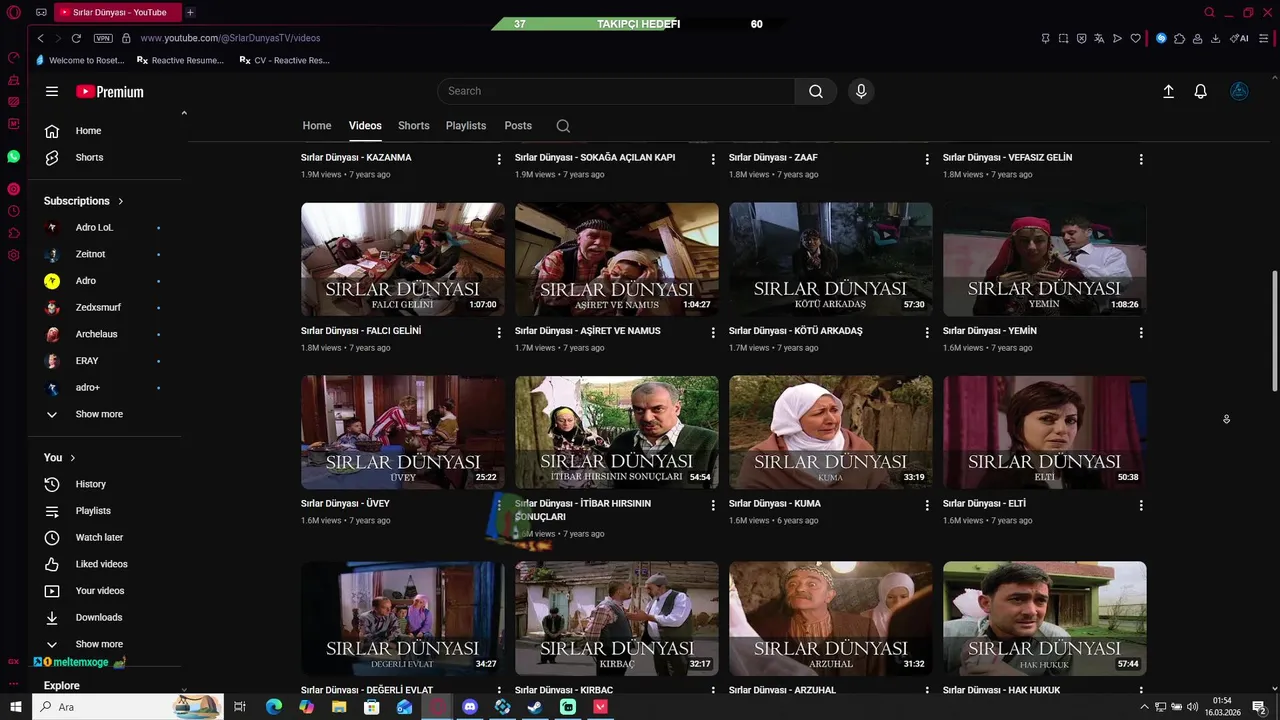Open Discord from the taskbar
Viewport: 1280px width, 720px height.
click(x=470, y=707)
